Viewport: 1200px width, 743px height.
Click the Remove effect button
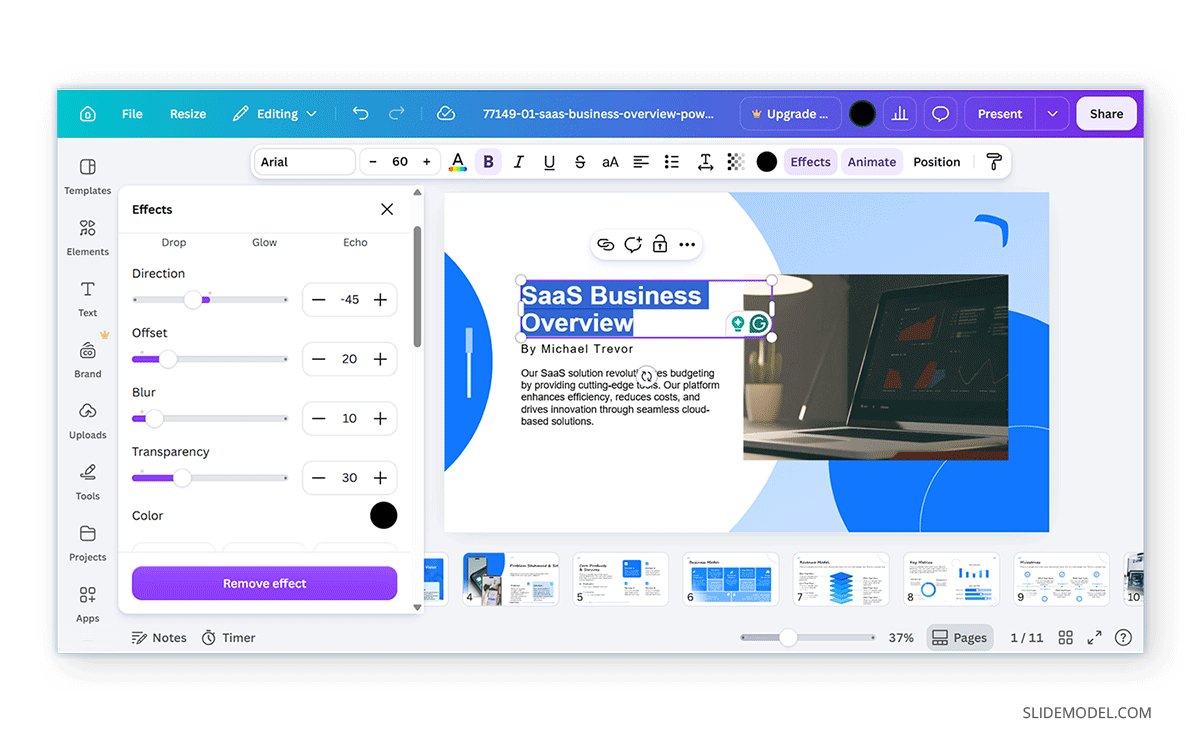(264, 584)
